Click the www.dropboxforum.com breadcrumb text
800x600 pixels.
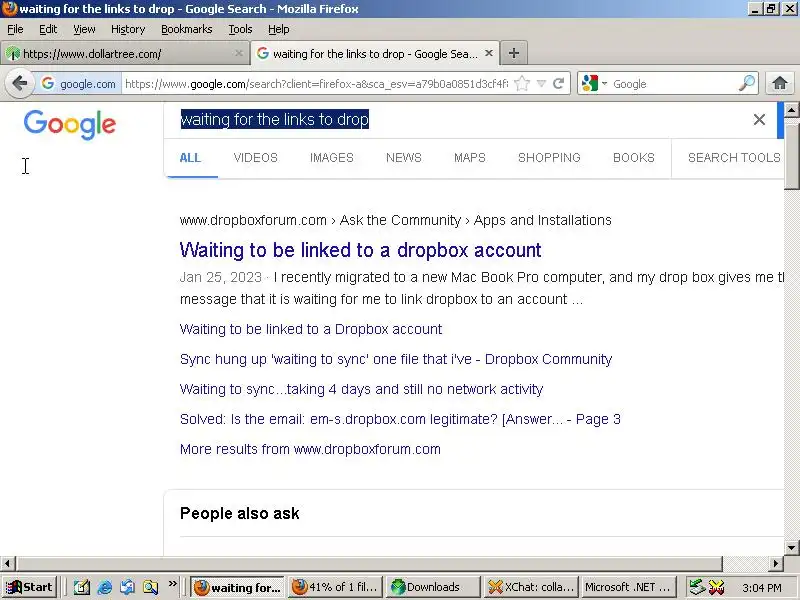click(x=253, y=220)
